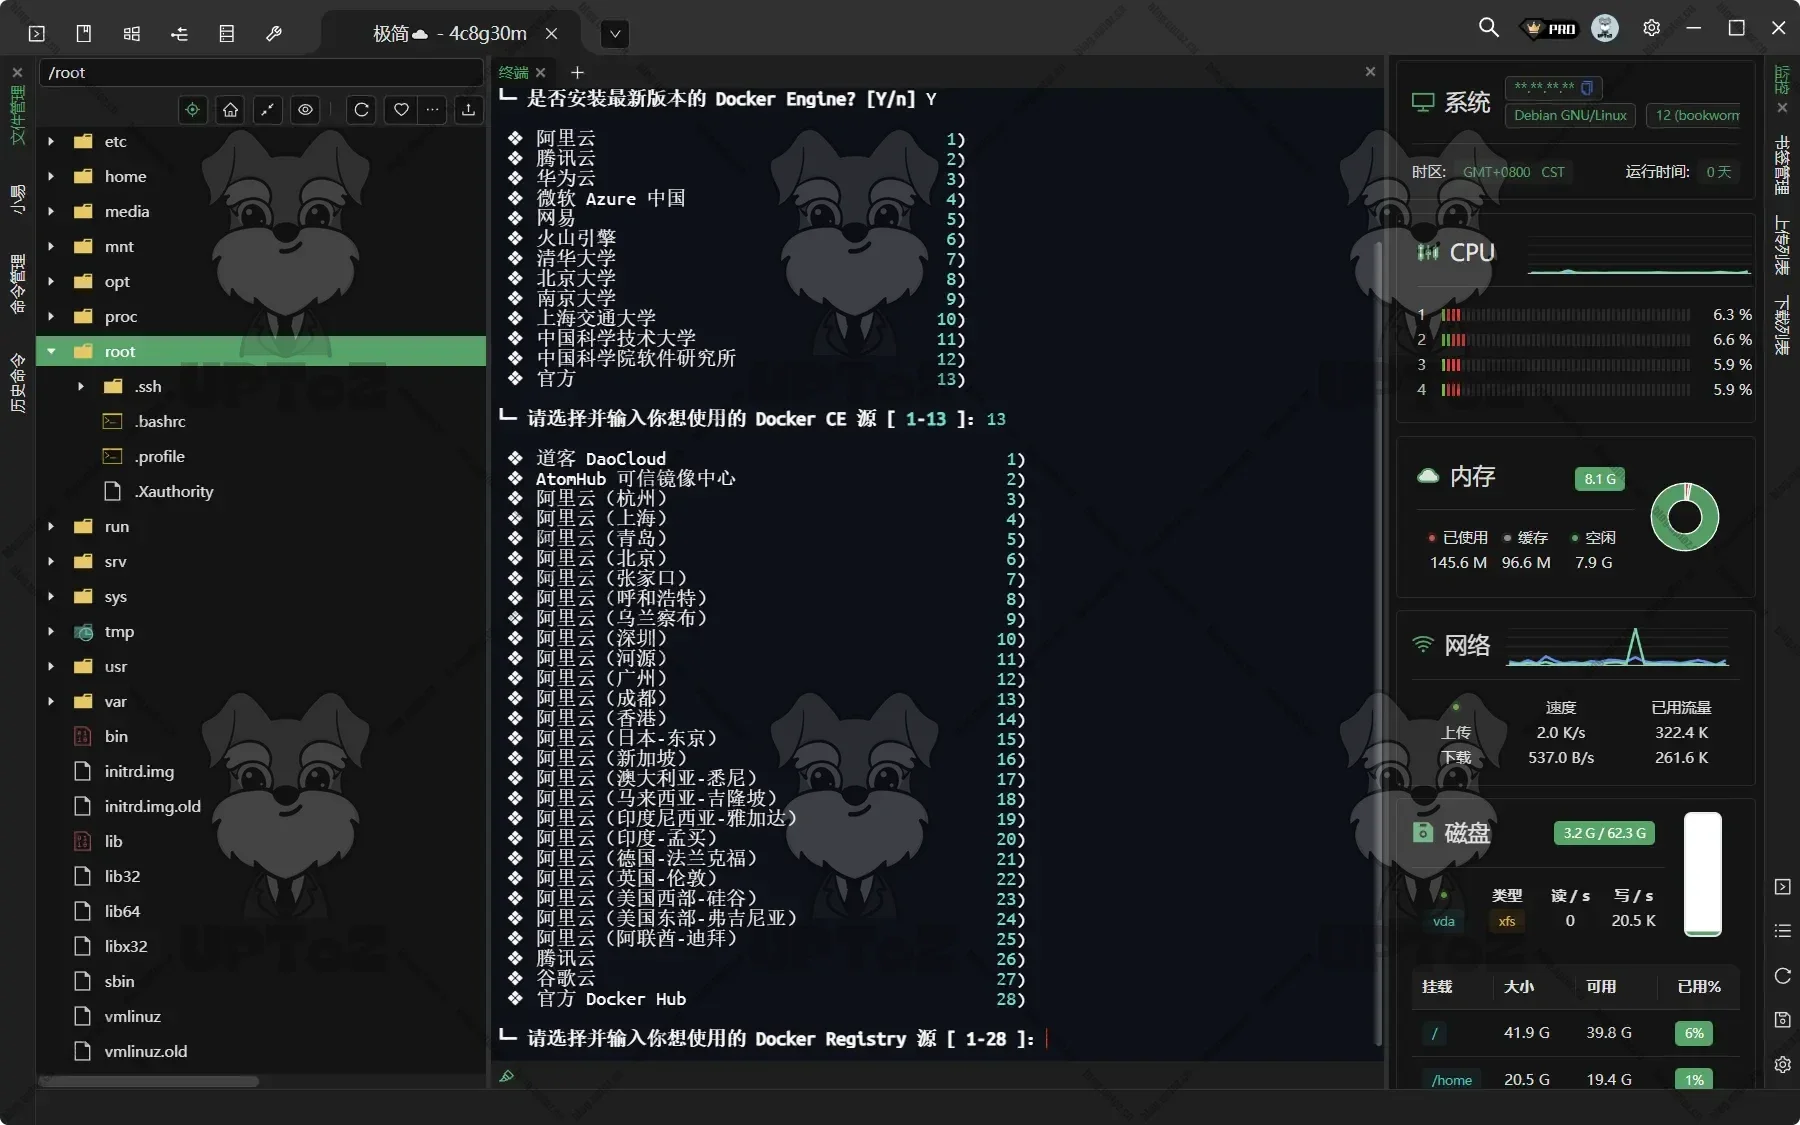Expand the opt folder
1800x1125 pixels.
pos(51,281)
